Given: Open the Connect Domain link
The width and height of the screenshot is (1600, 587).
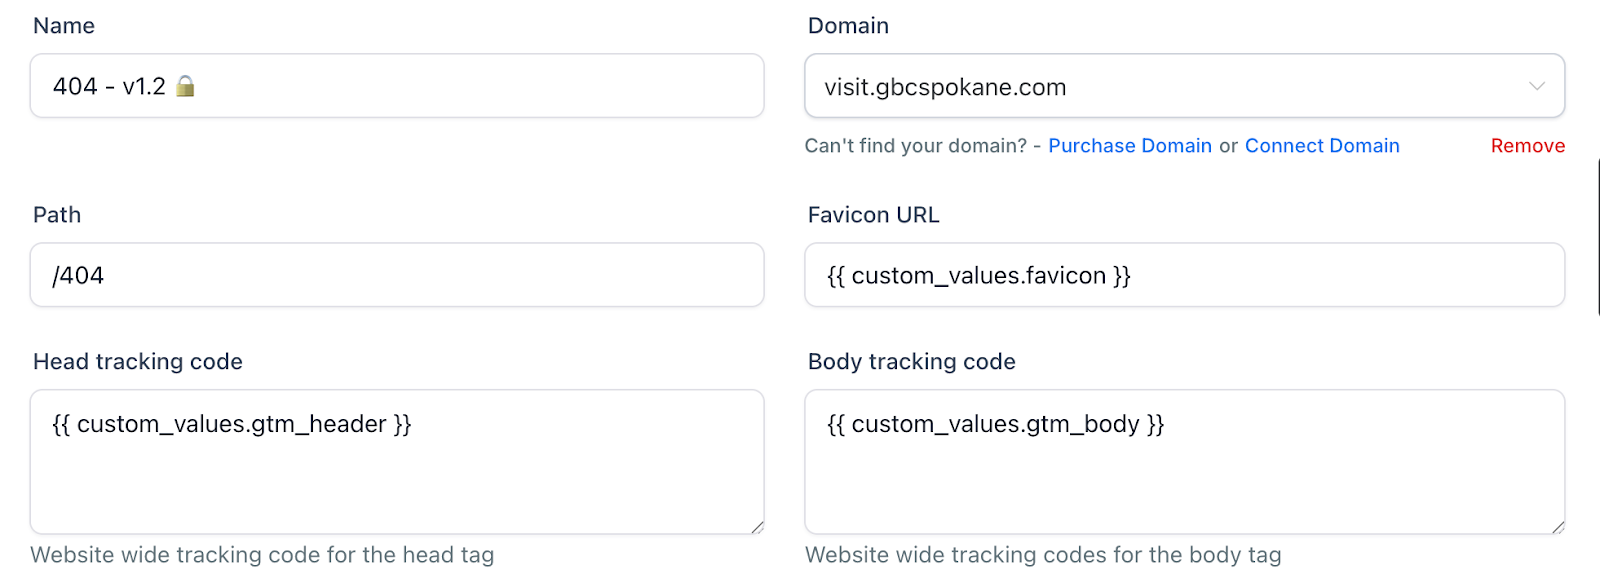Looking at the screenshot, I should 1322,146.
